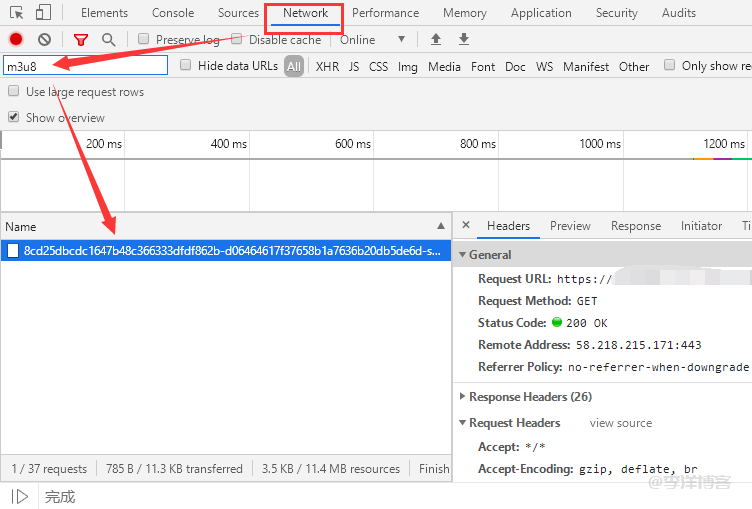Toggle the device toolbar icon
The image size is (752, 509).
(43, 13)
